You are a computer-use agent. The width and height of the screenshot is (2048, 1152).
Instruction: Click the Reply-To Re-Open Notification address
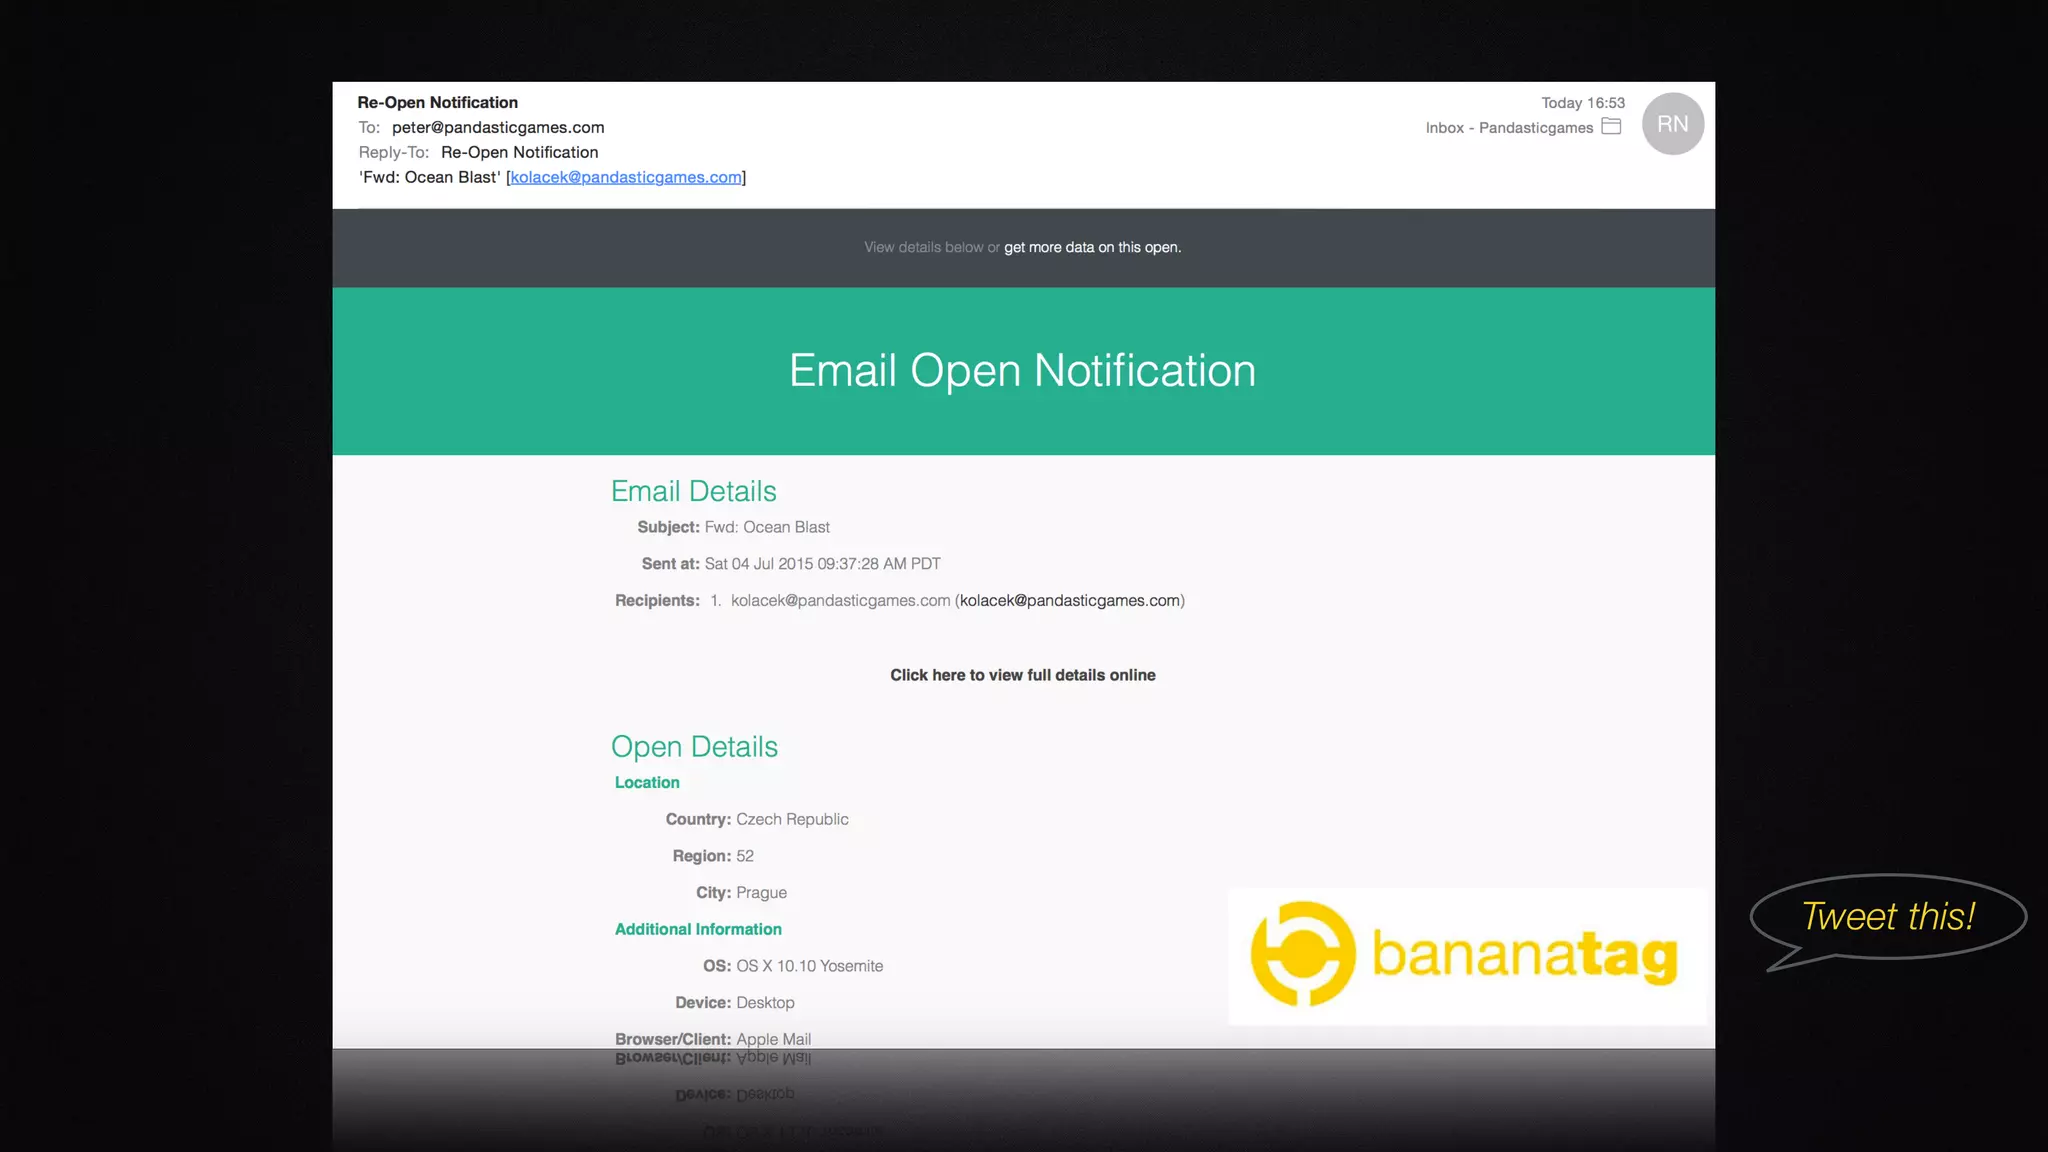[x=519, y=152]
